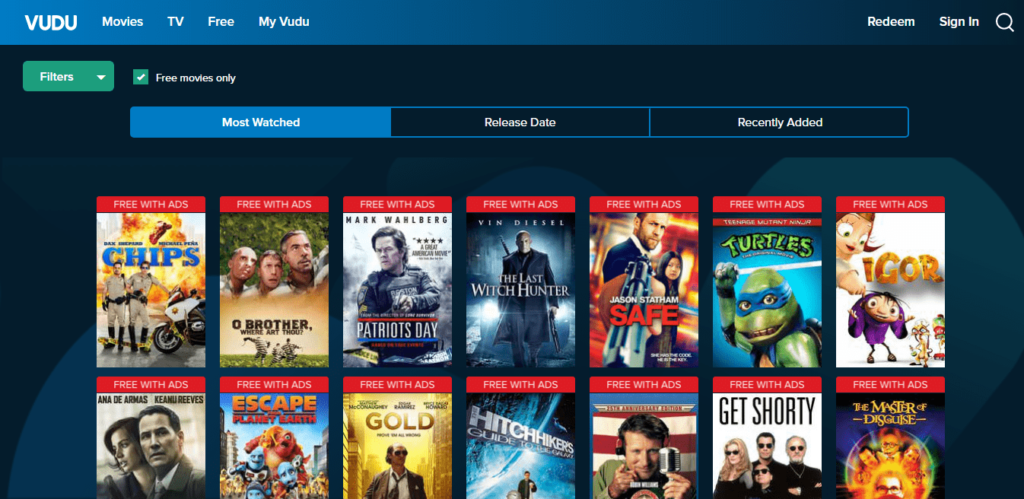Open the Movies menu

tap(122, 22)
